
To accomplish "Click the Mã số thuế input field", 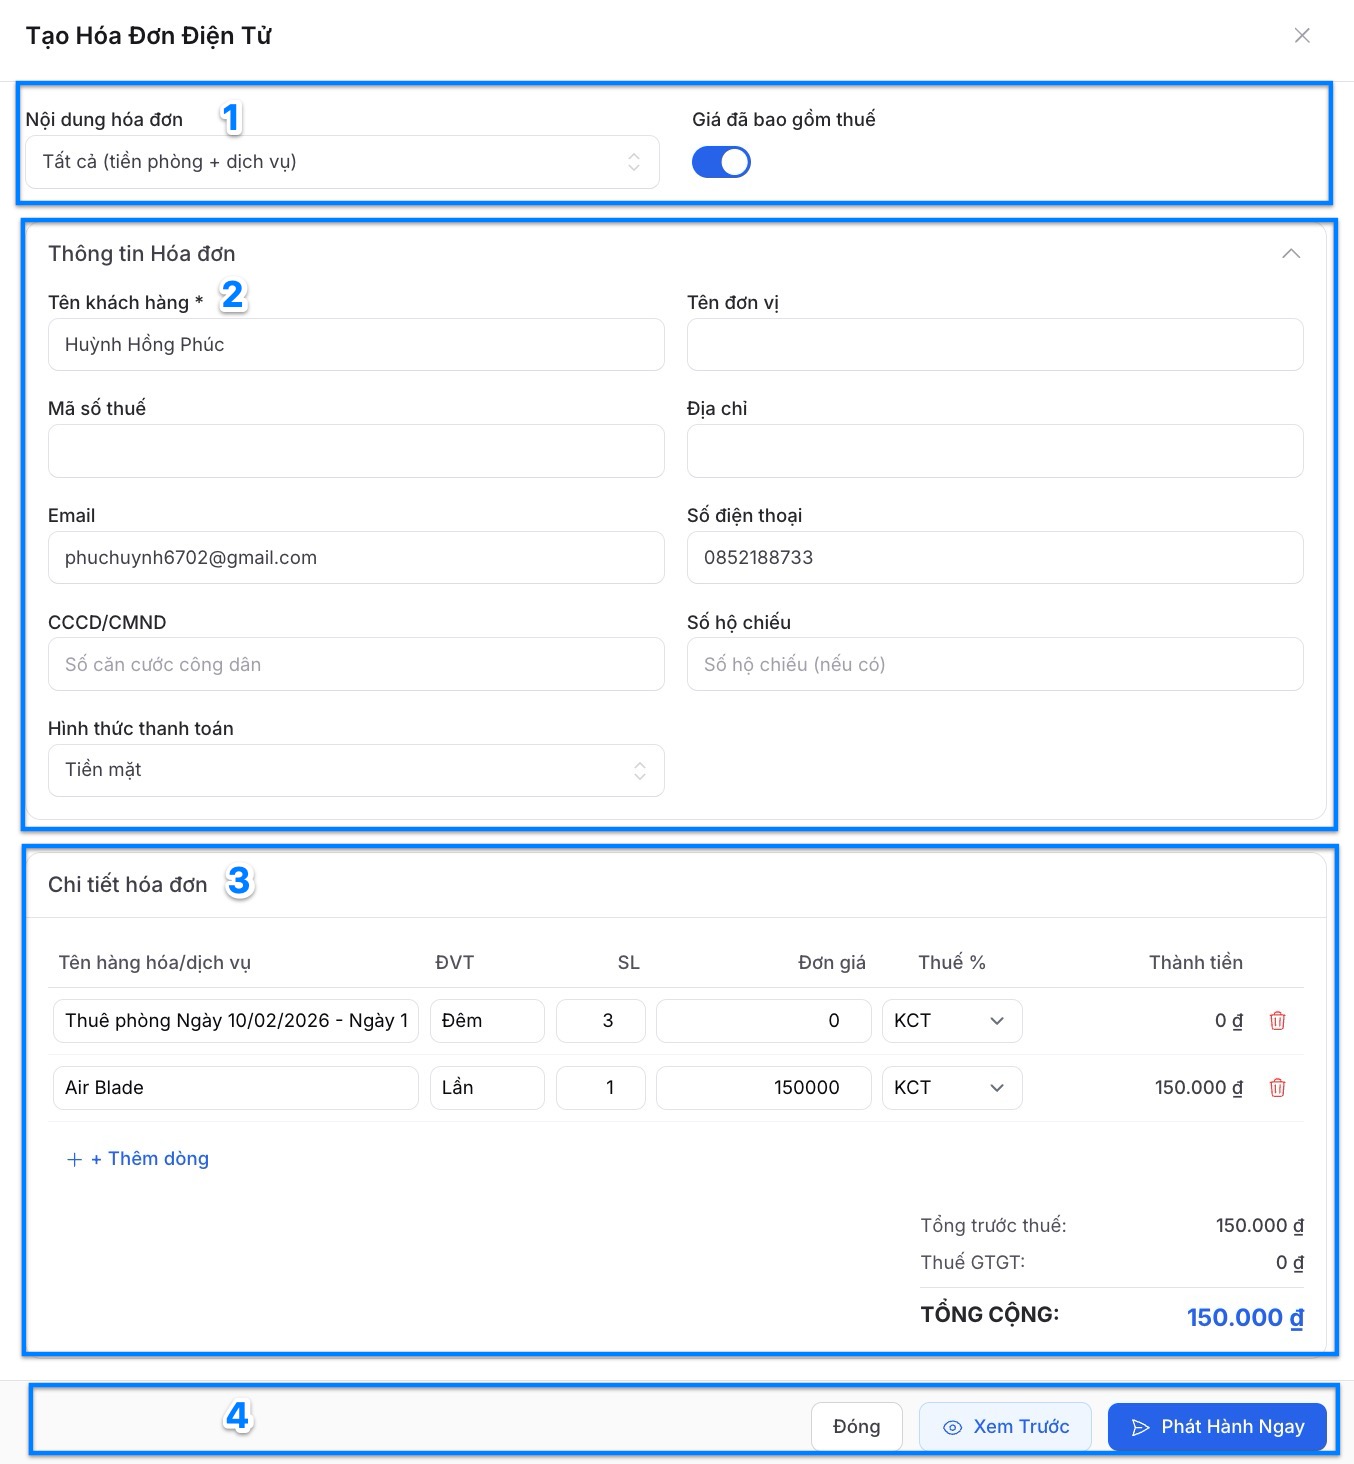I will [x=356, y=451].
